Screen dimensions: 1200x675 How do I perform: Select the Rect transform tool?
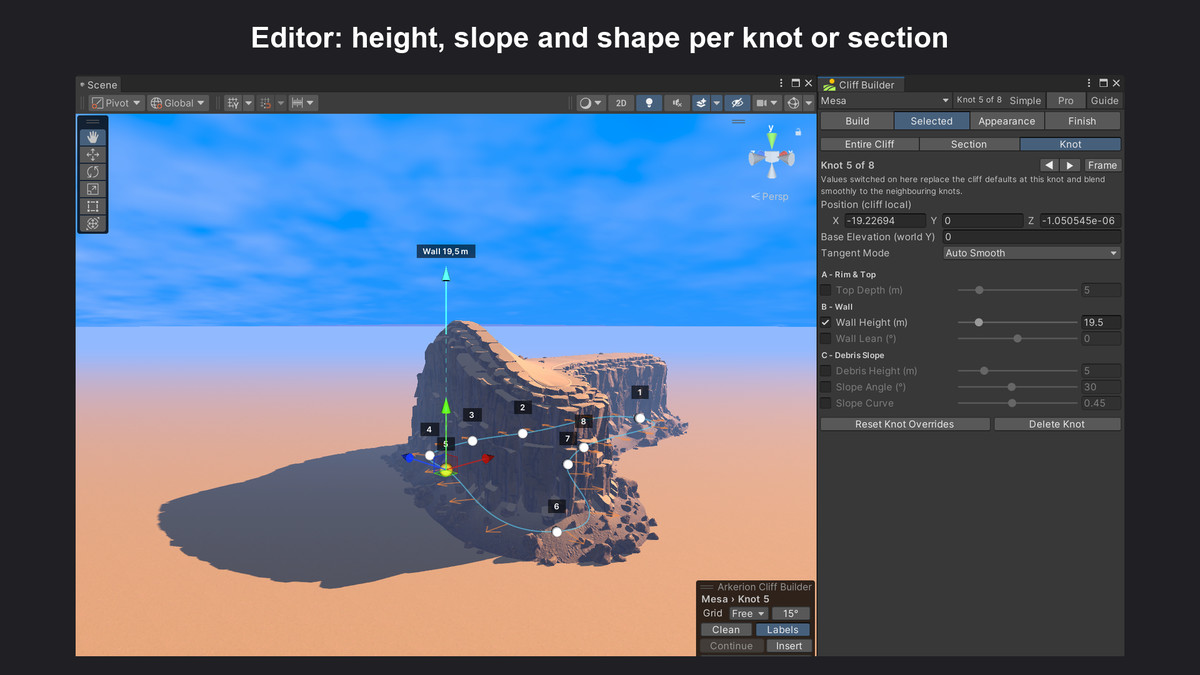tap(93, 206)
